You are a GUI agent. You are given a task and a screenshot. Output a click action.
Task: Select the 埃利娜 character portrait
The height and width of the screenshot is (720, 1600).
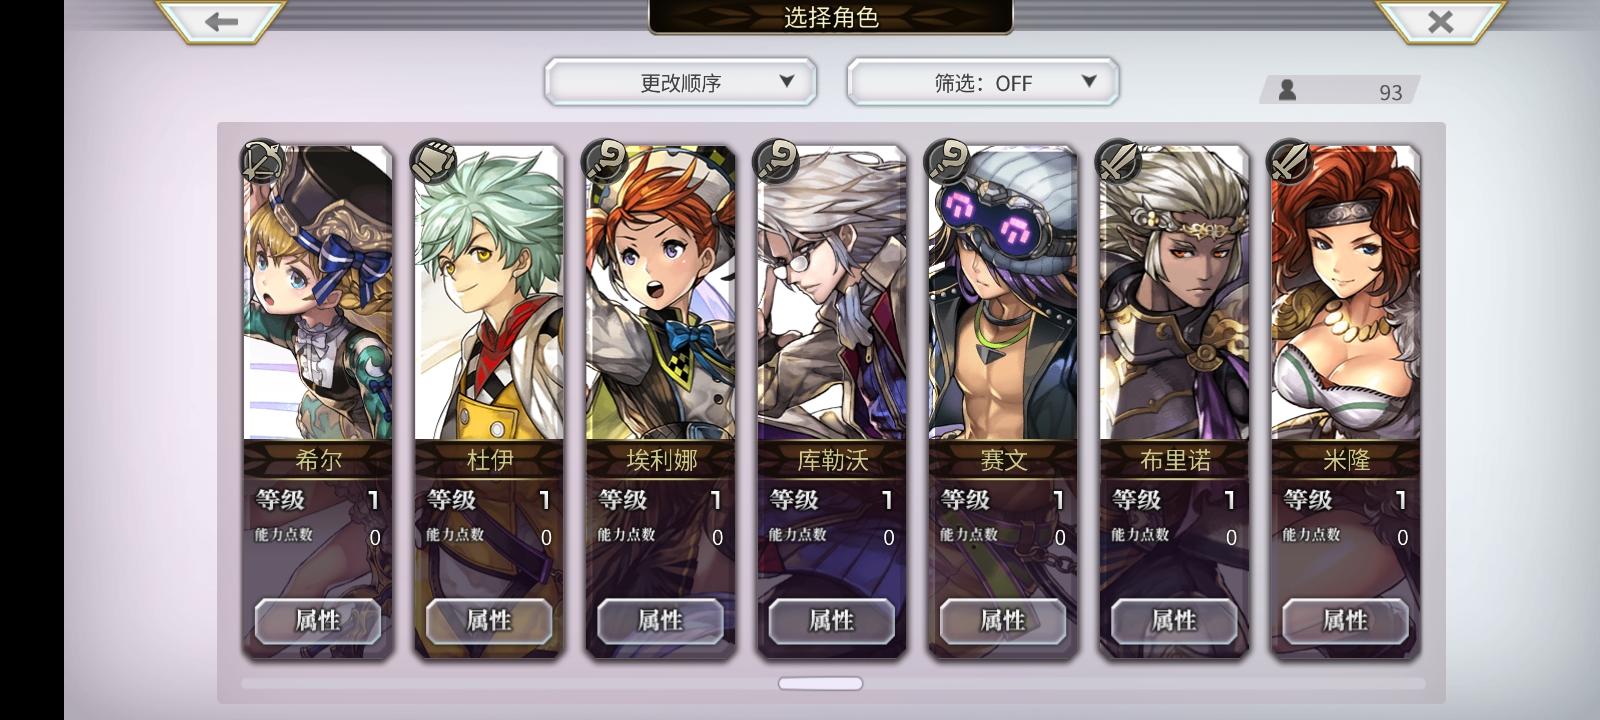click(x=660, y=292)
